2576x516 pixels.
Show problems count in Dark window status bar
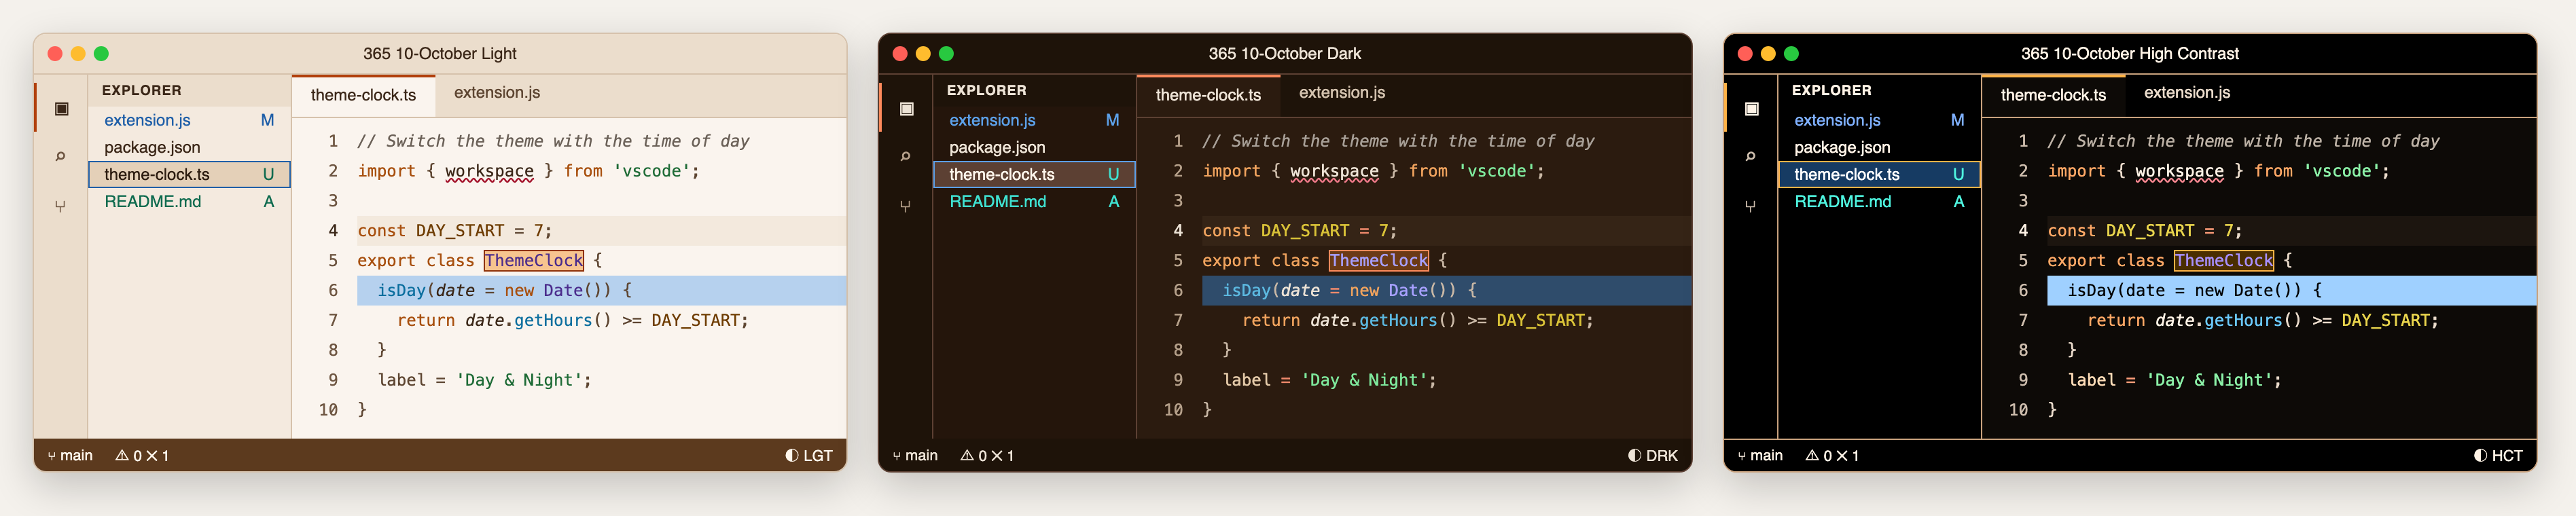(987, 455)
